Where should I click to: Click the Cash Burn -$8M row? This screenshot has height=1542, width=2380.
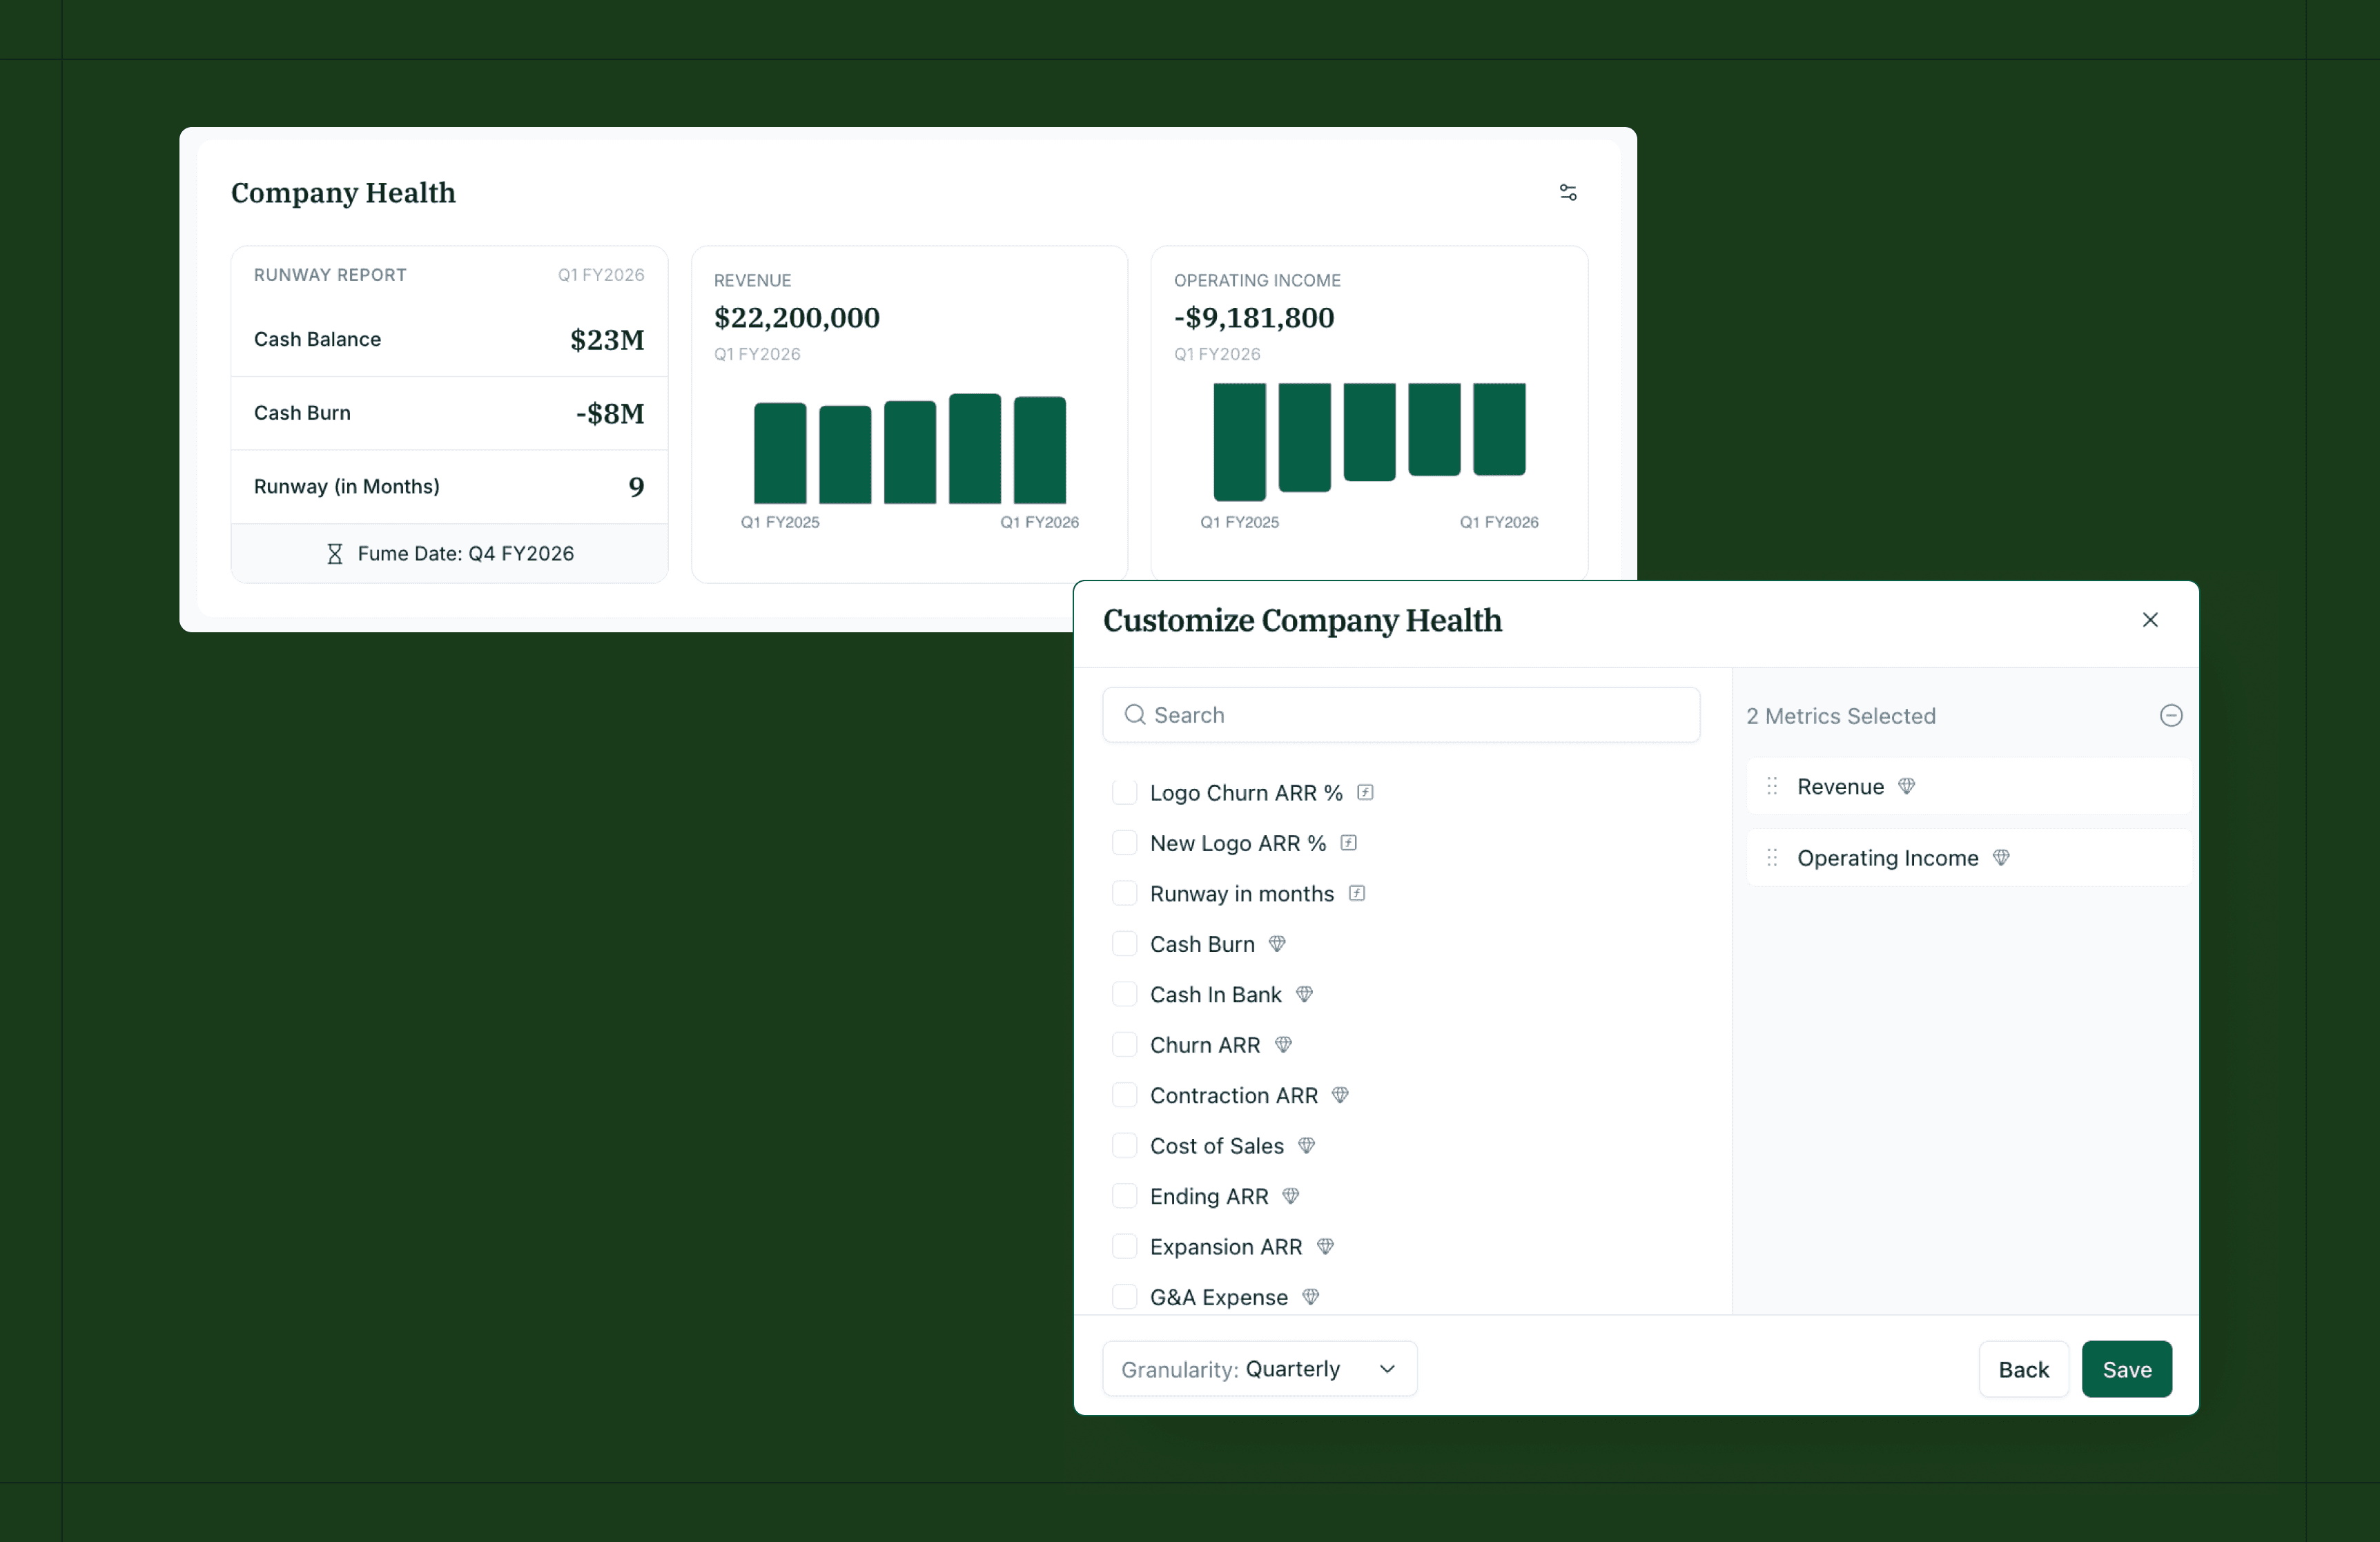449,414
